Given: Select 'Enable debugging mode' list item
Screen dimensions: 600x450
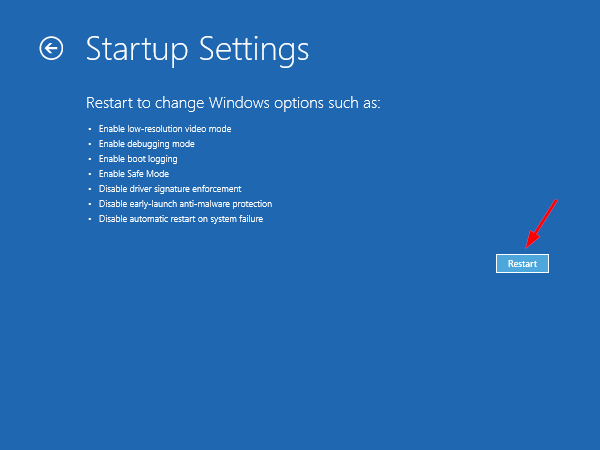Looking at the screenshot, I should (146, 144).
